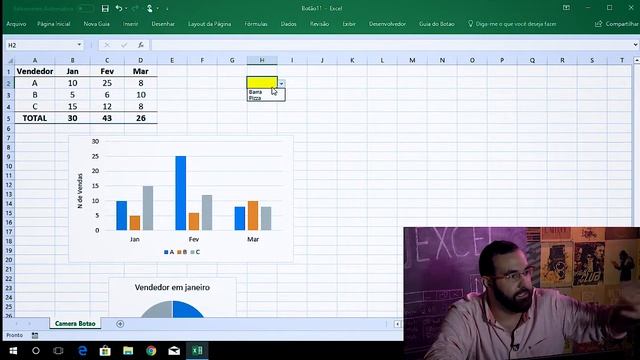The image size is (640, 360).
Task: Switch to Página Inicial ribbon tab
Action: (53, 24)
